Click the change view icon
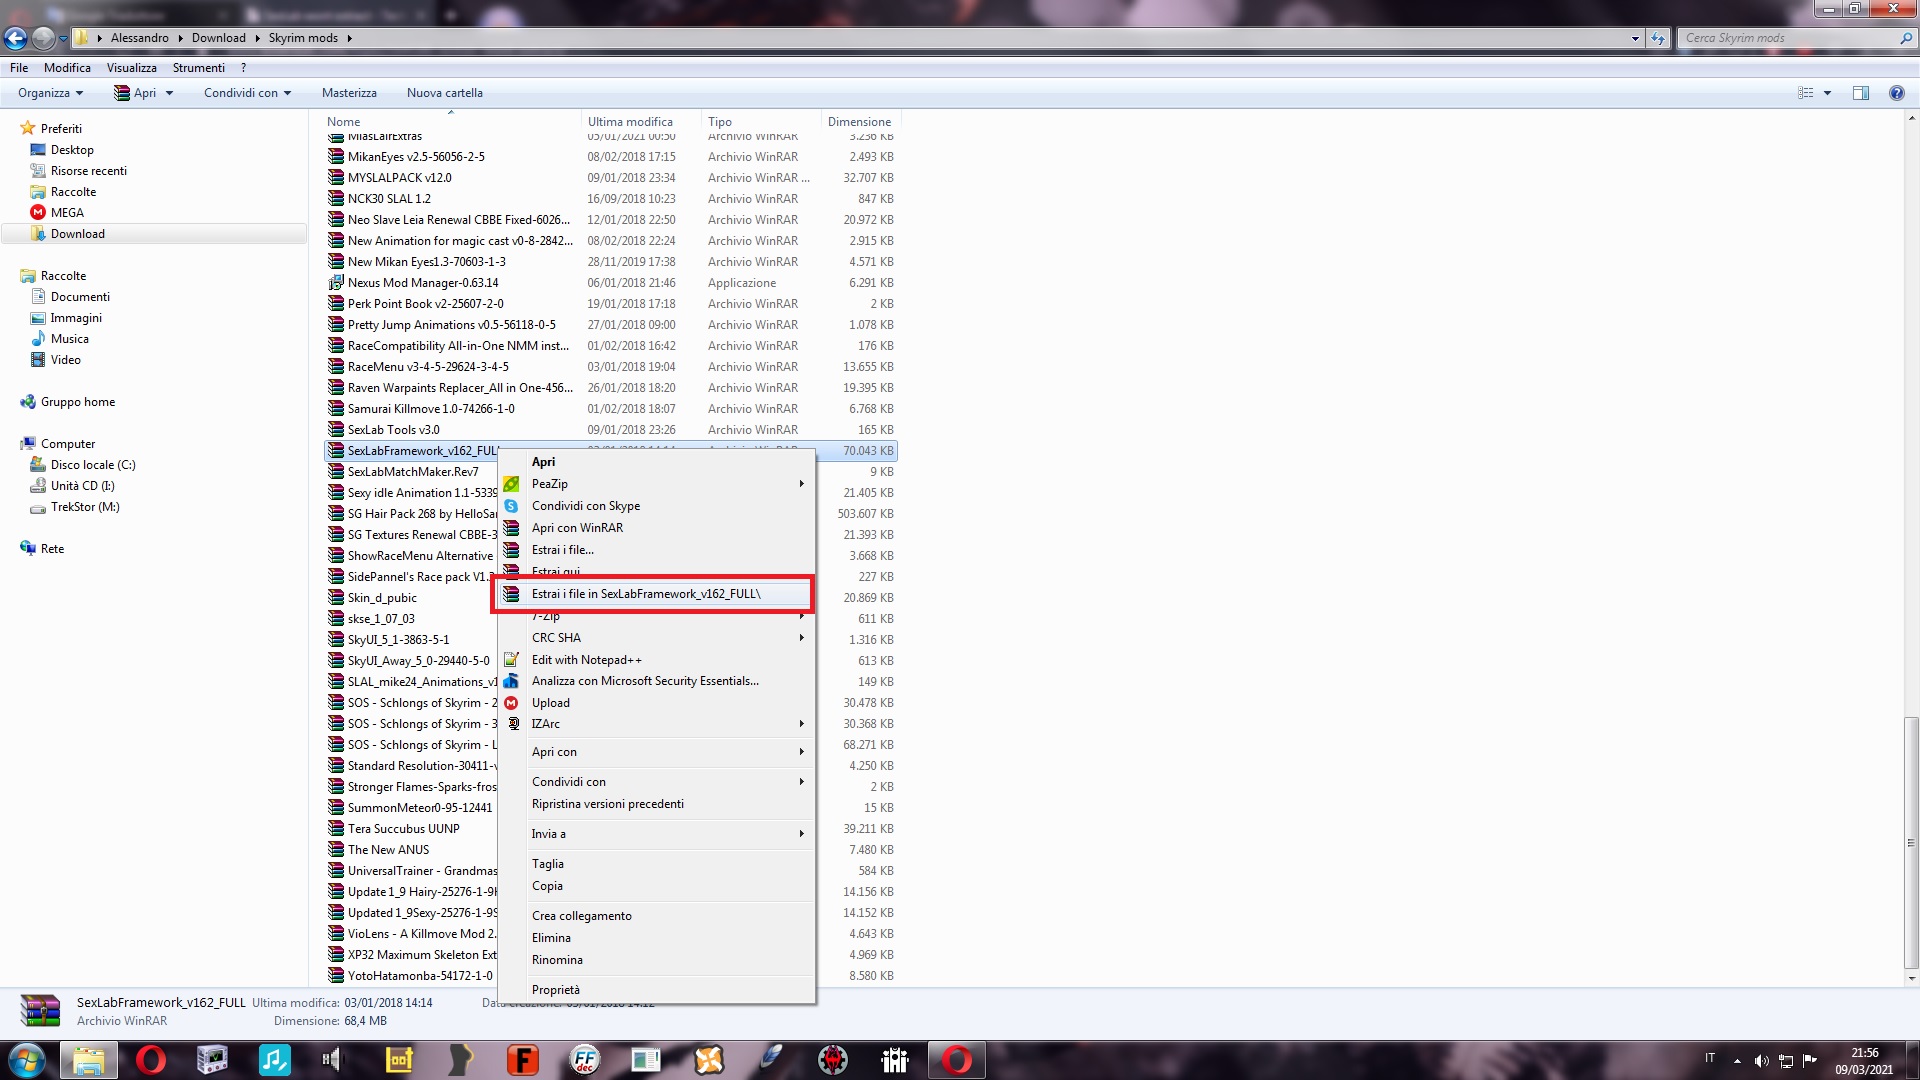The height and width of the screenshot is (1080, 1920). click(1806, 93)
